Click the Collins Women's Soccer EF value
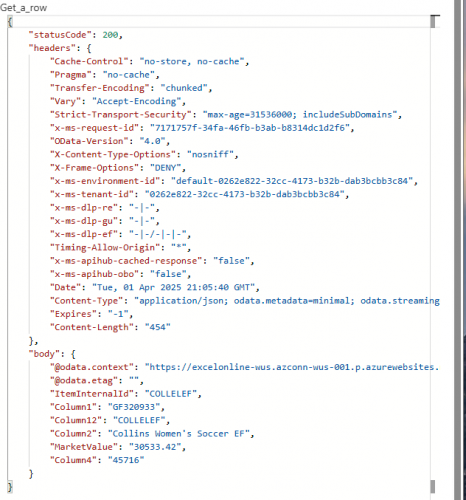 (x=179, y=434)
